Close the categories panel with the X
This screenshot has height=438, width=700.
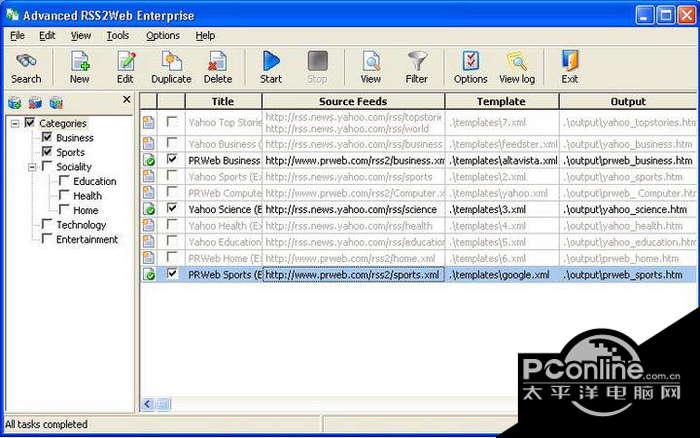pyautogui.click(x=127, y=99)
